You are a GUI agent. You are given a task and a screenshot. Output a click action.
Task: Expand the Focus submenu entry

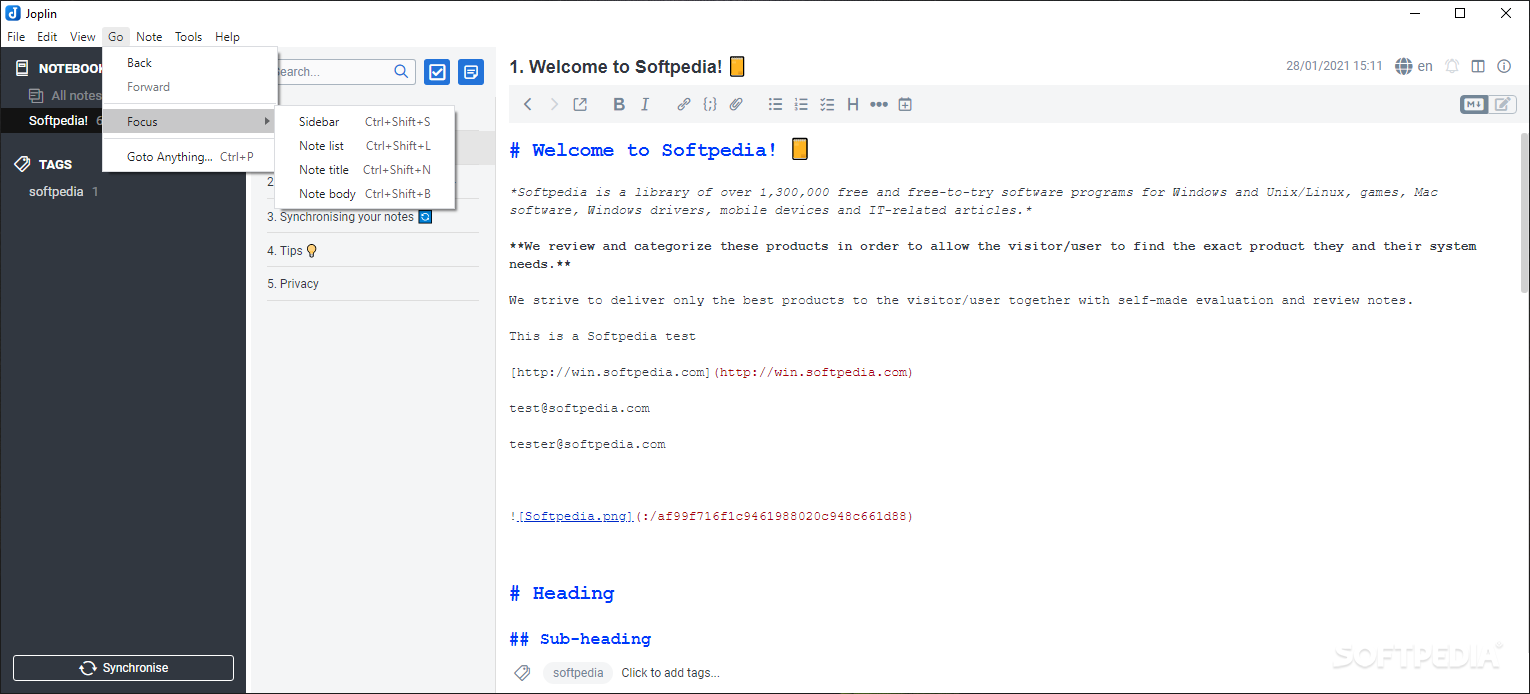(x=190, y=122)
